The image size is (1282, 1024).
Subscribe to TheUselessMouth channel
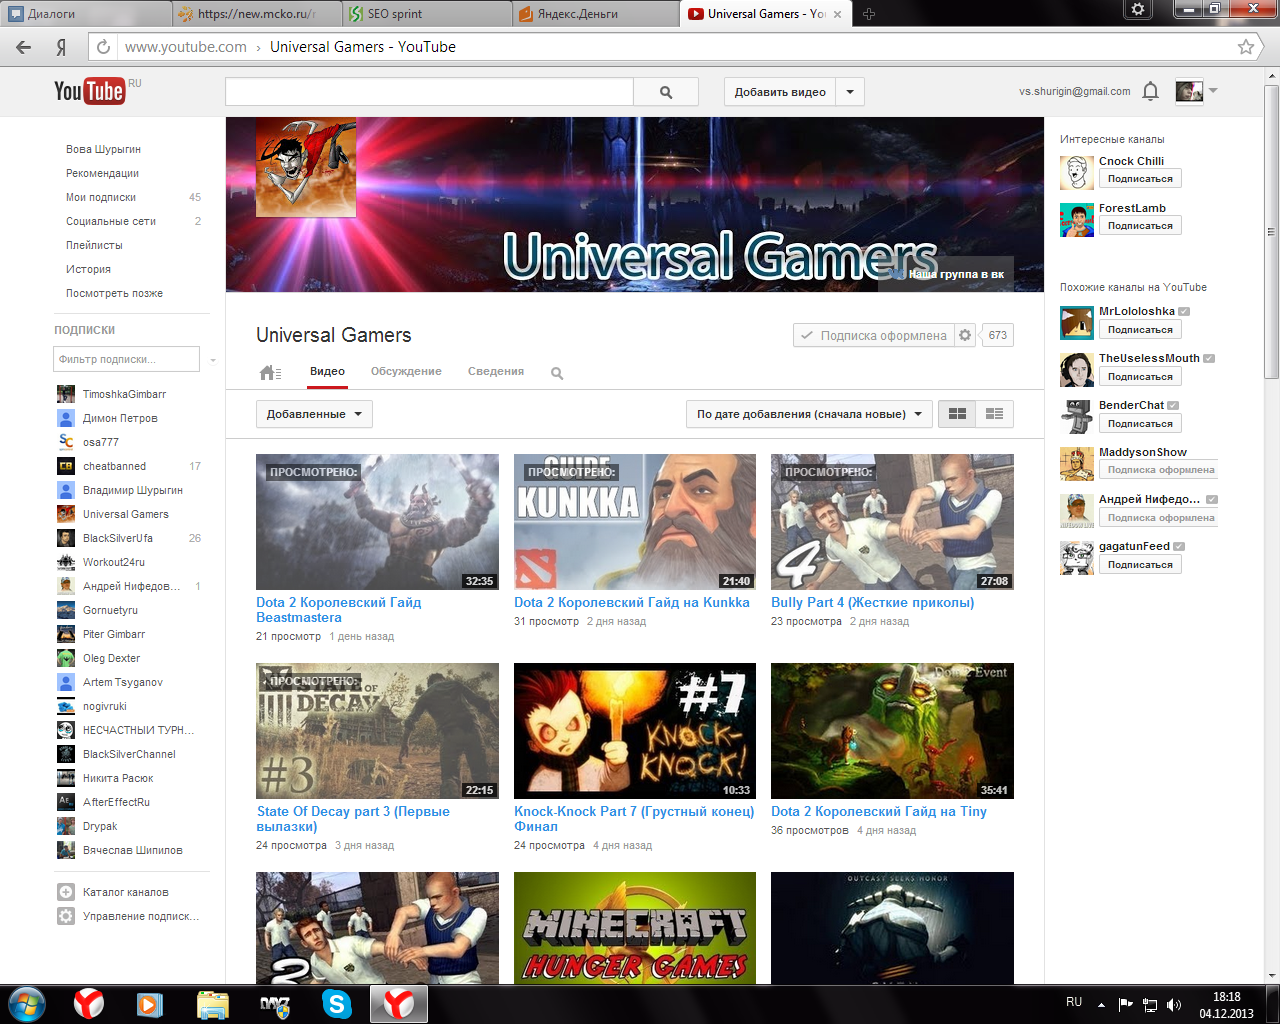1140,377
